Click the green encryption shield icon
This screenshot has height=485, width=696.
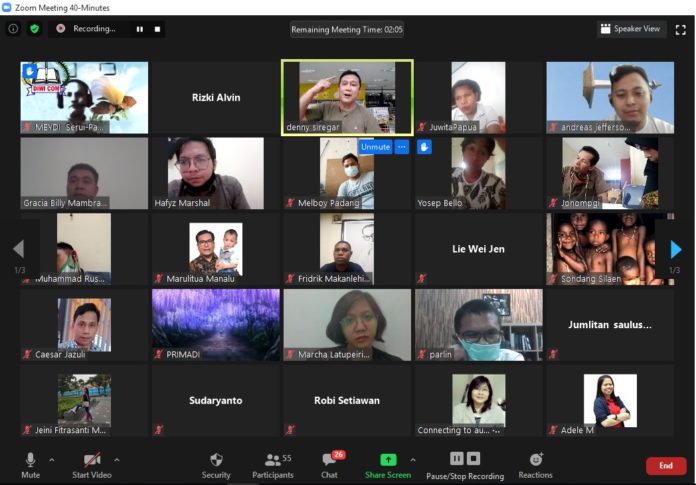(x=34, y=29)
